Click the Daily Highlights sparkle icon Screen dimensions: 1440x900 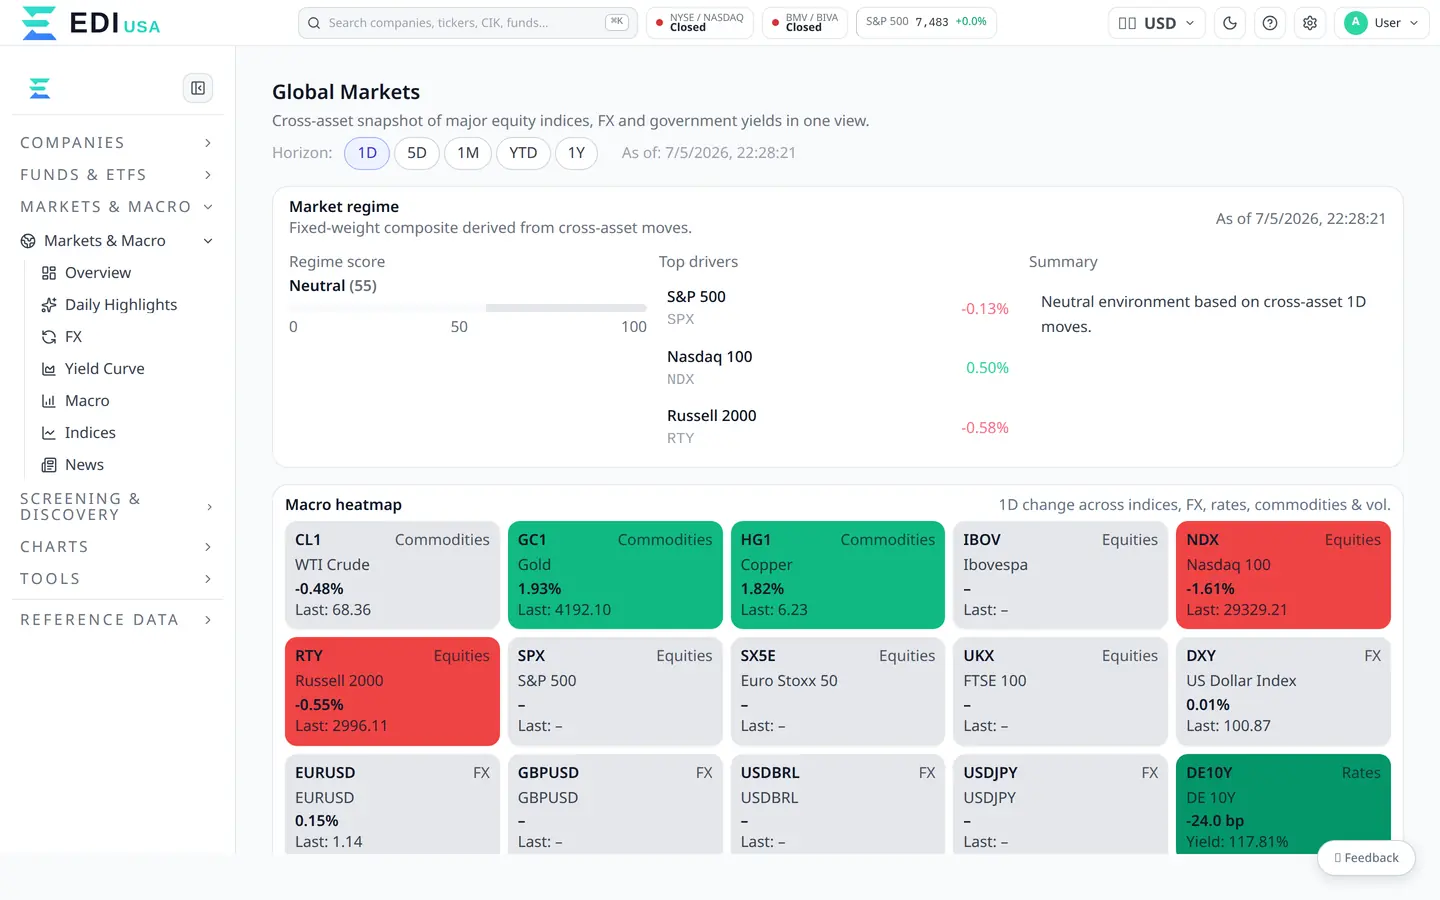(x=49, y=305)
